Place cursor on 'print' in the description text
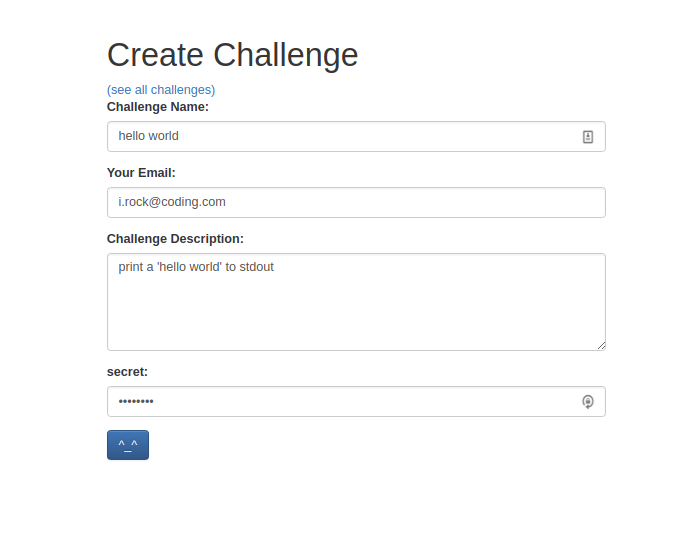The width and height of the screenshot is (699, 550). tap(131, 267)
